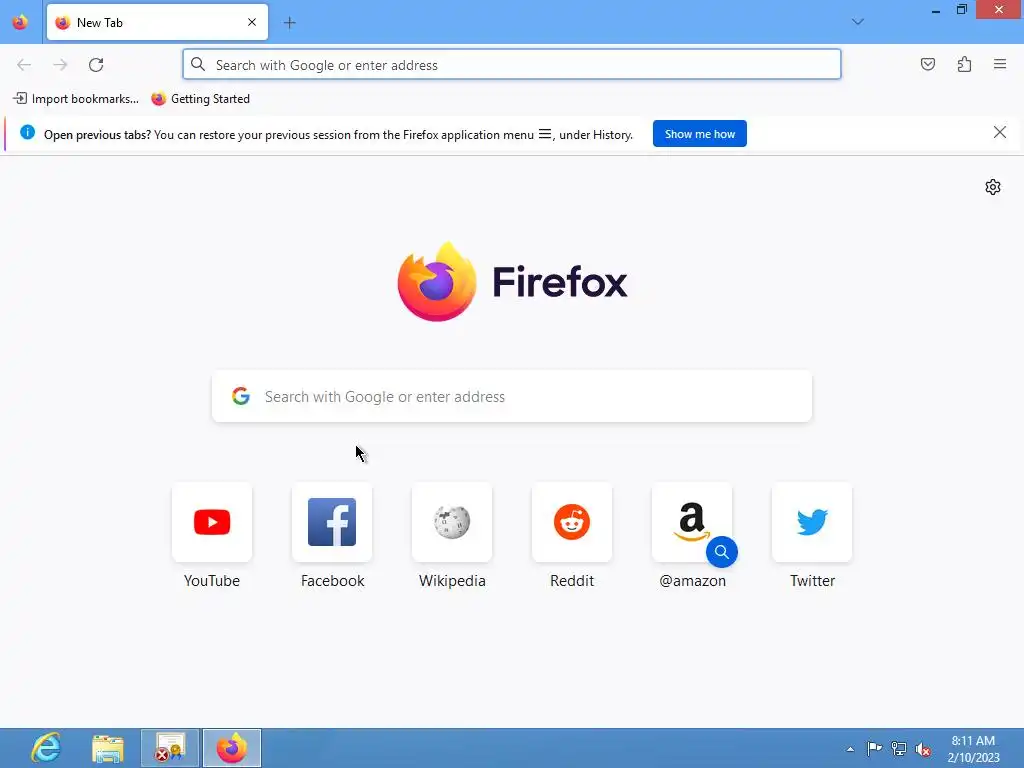Launch Internet Explorer from taskbar
The height and width of the screenshot is (768, 1024).
coord(46,748)
